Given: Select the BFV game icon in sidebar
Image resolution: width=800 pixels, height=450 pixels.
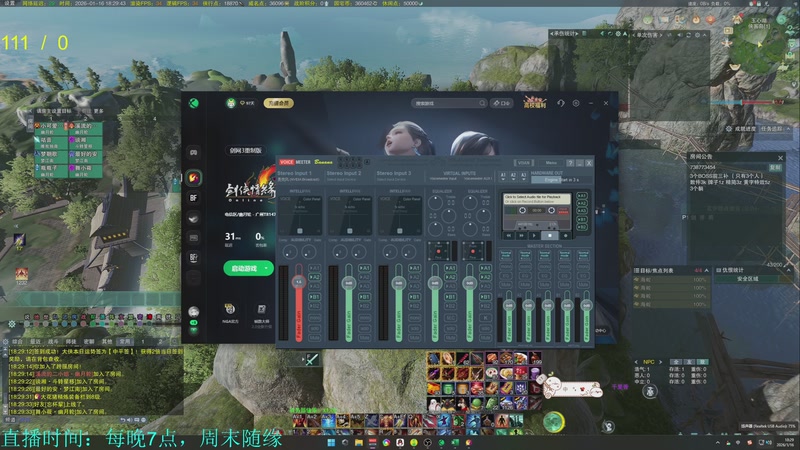Looking at the screenshot, I should point(194,258).
